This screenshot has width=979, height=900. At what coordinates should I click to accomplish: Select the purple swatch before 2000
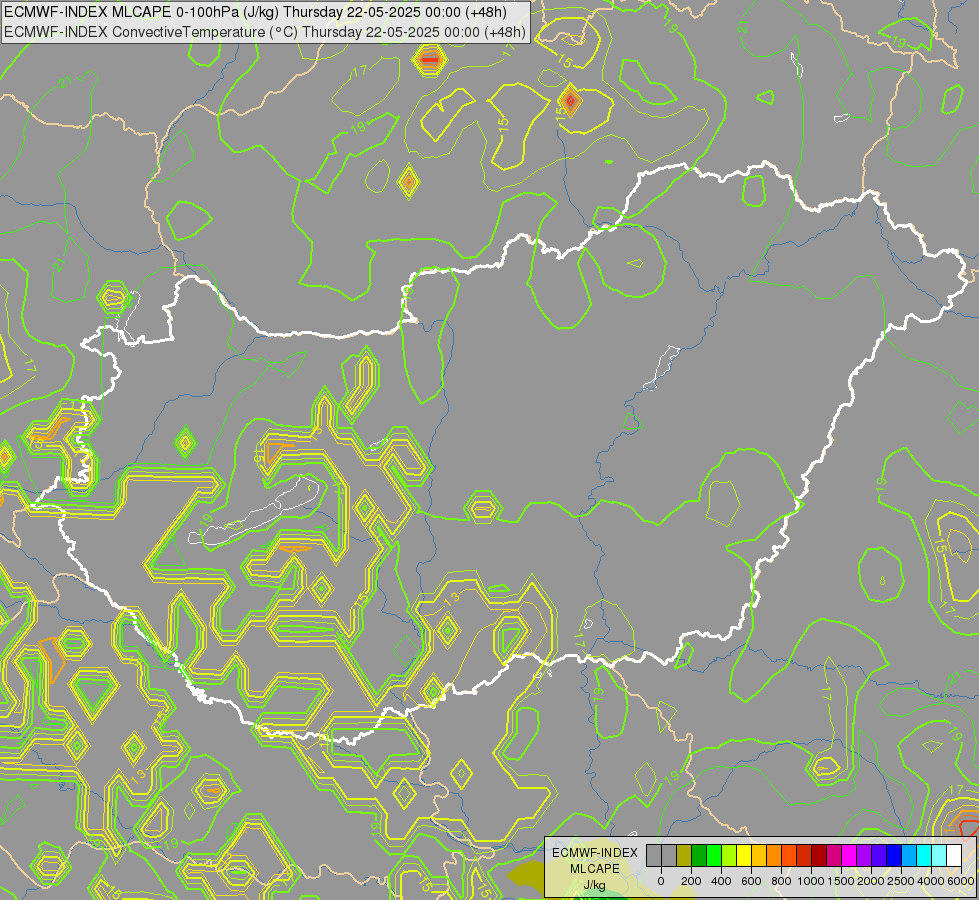tap(864, 856)
